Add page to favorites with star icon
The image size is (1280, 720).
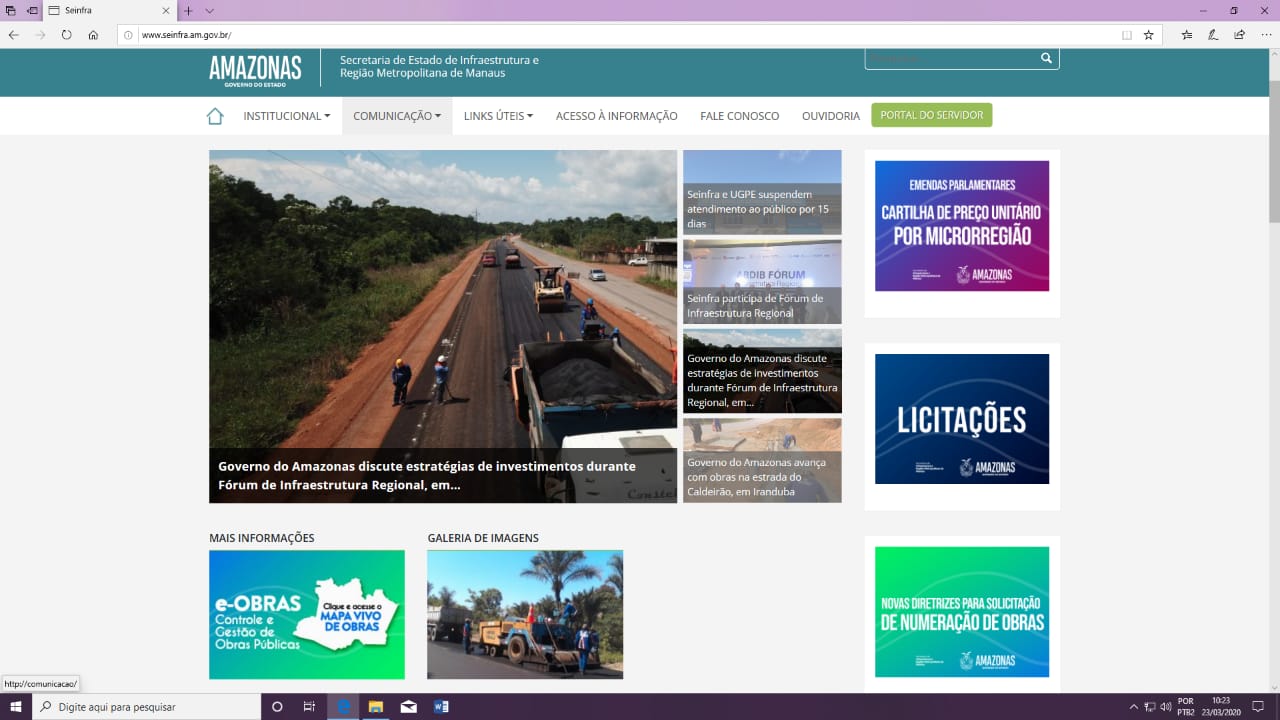[x=1149, y=34]
